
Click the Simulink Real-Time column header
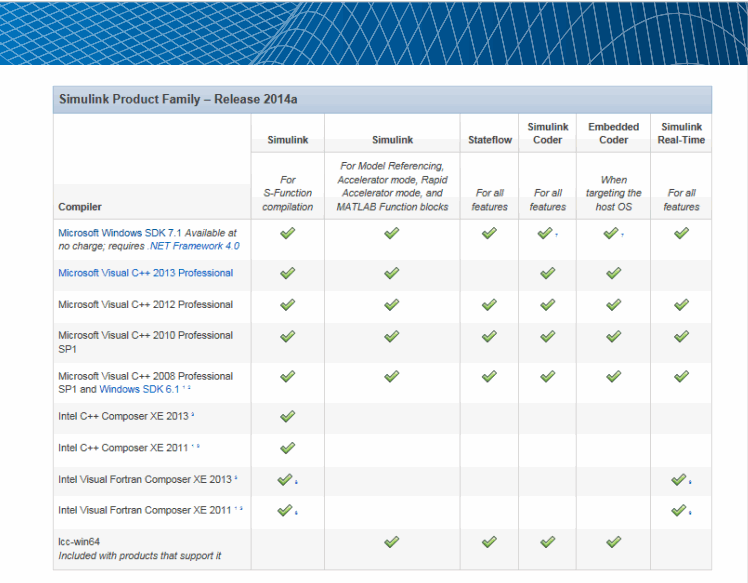pos(681,133)
